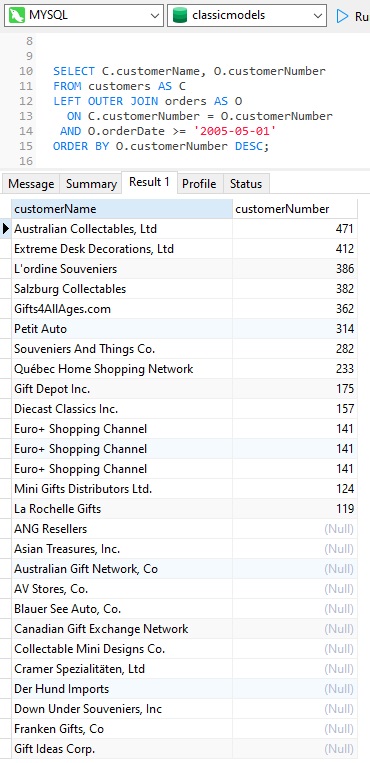370x763 pixels.
Task: Click customer number 124 cell
Action: coord(295,489)
